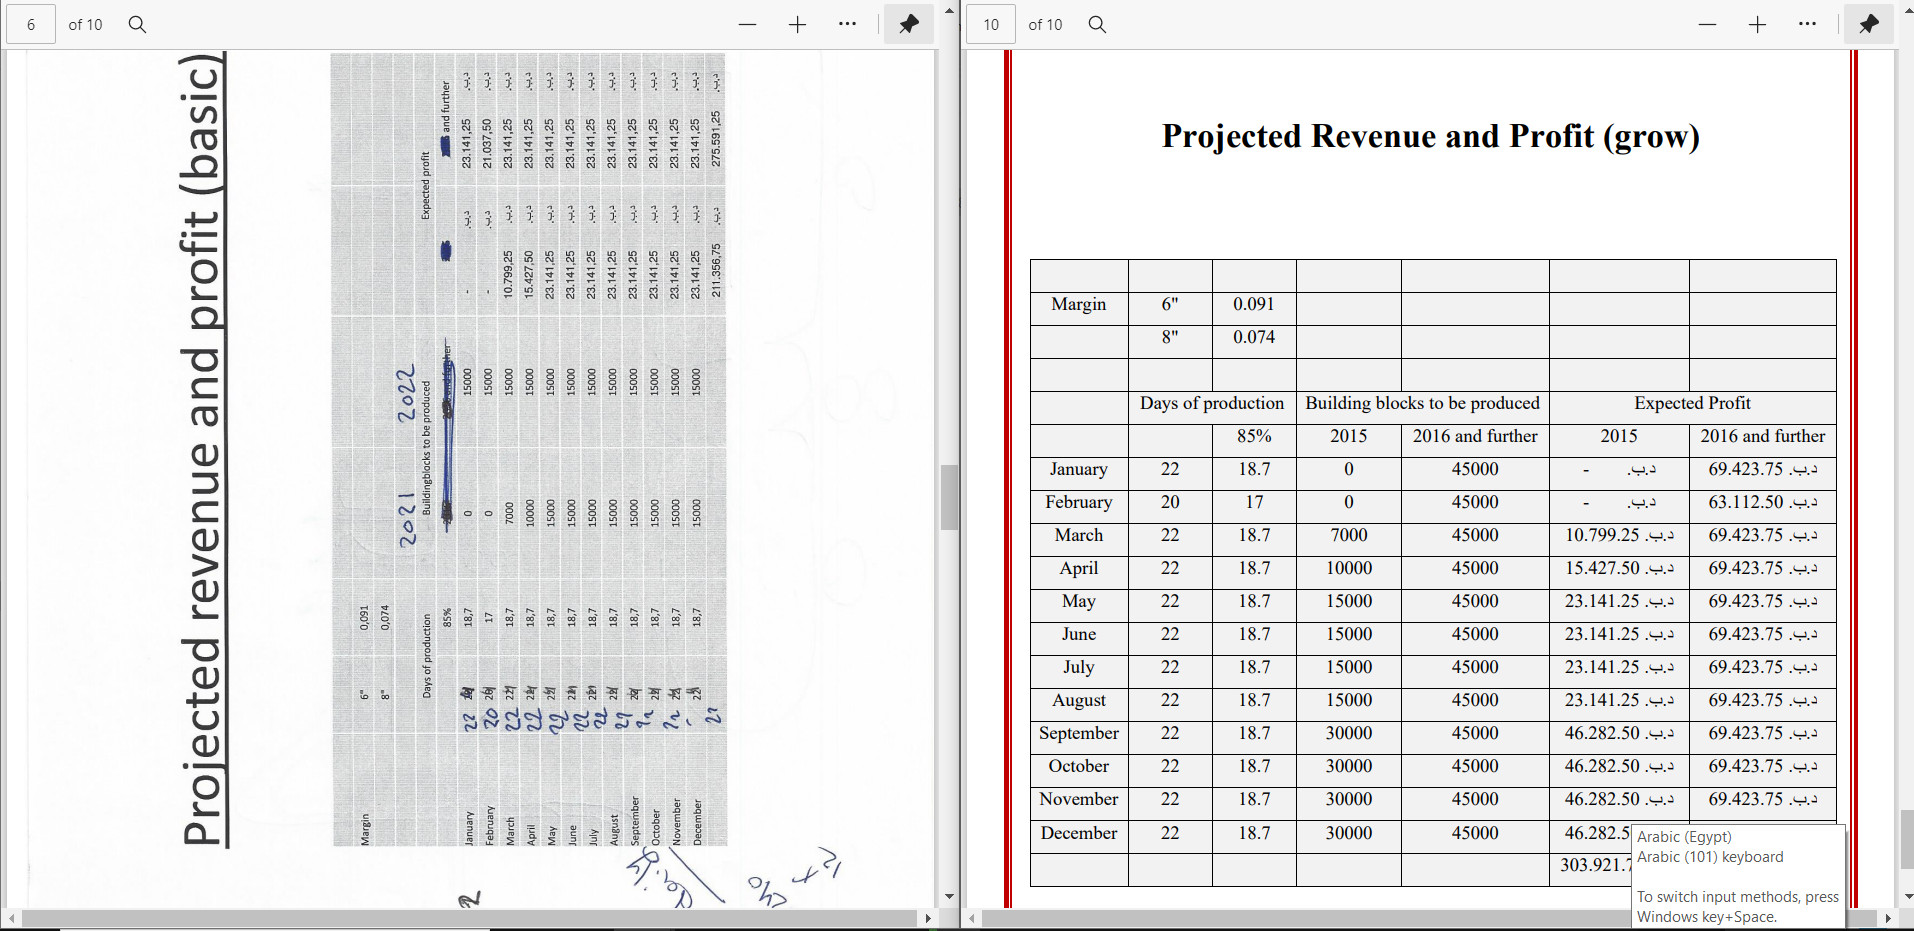The width and height of the screenshot is (1914, 931).
Task: Zoom out on the right document
Action: (x=1707, y=24)
